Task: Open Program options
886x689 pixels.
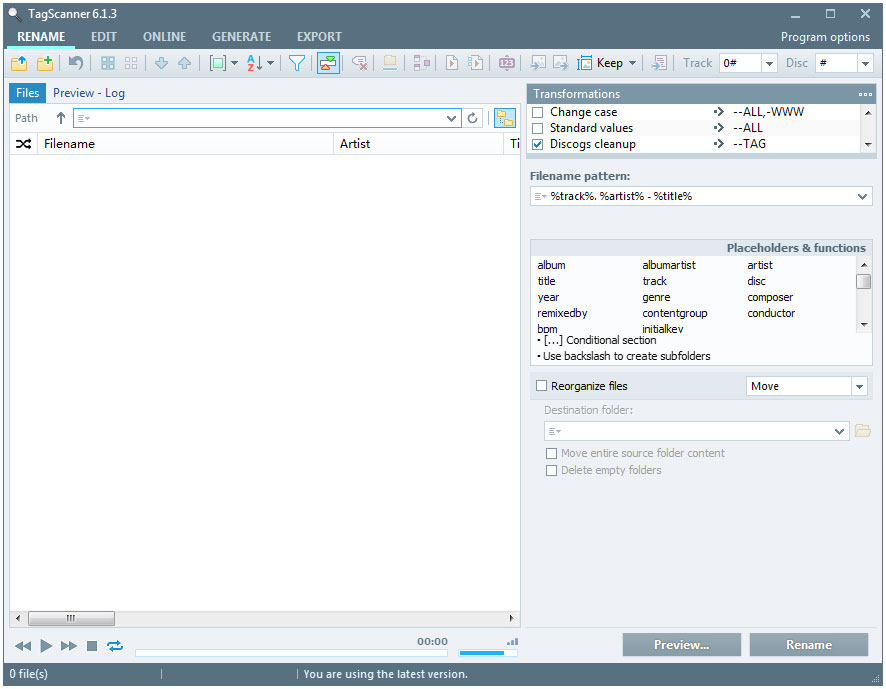Action: [825, 37]
